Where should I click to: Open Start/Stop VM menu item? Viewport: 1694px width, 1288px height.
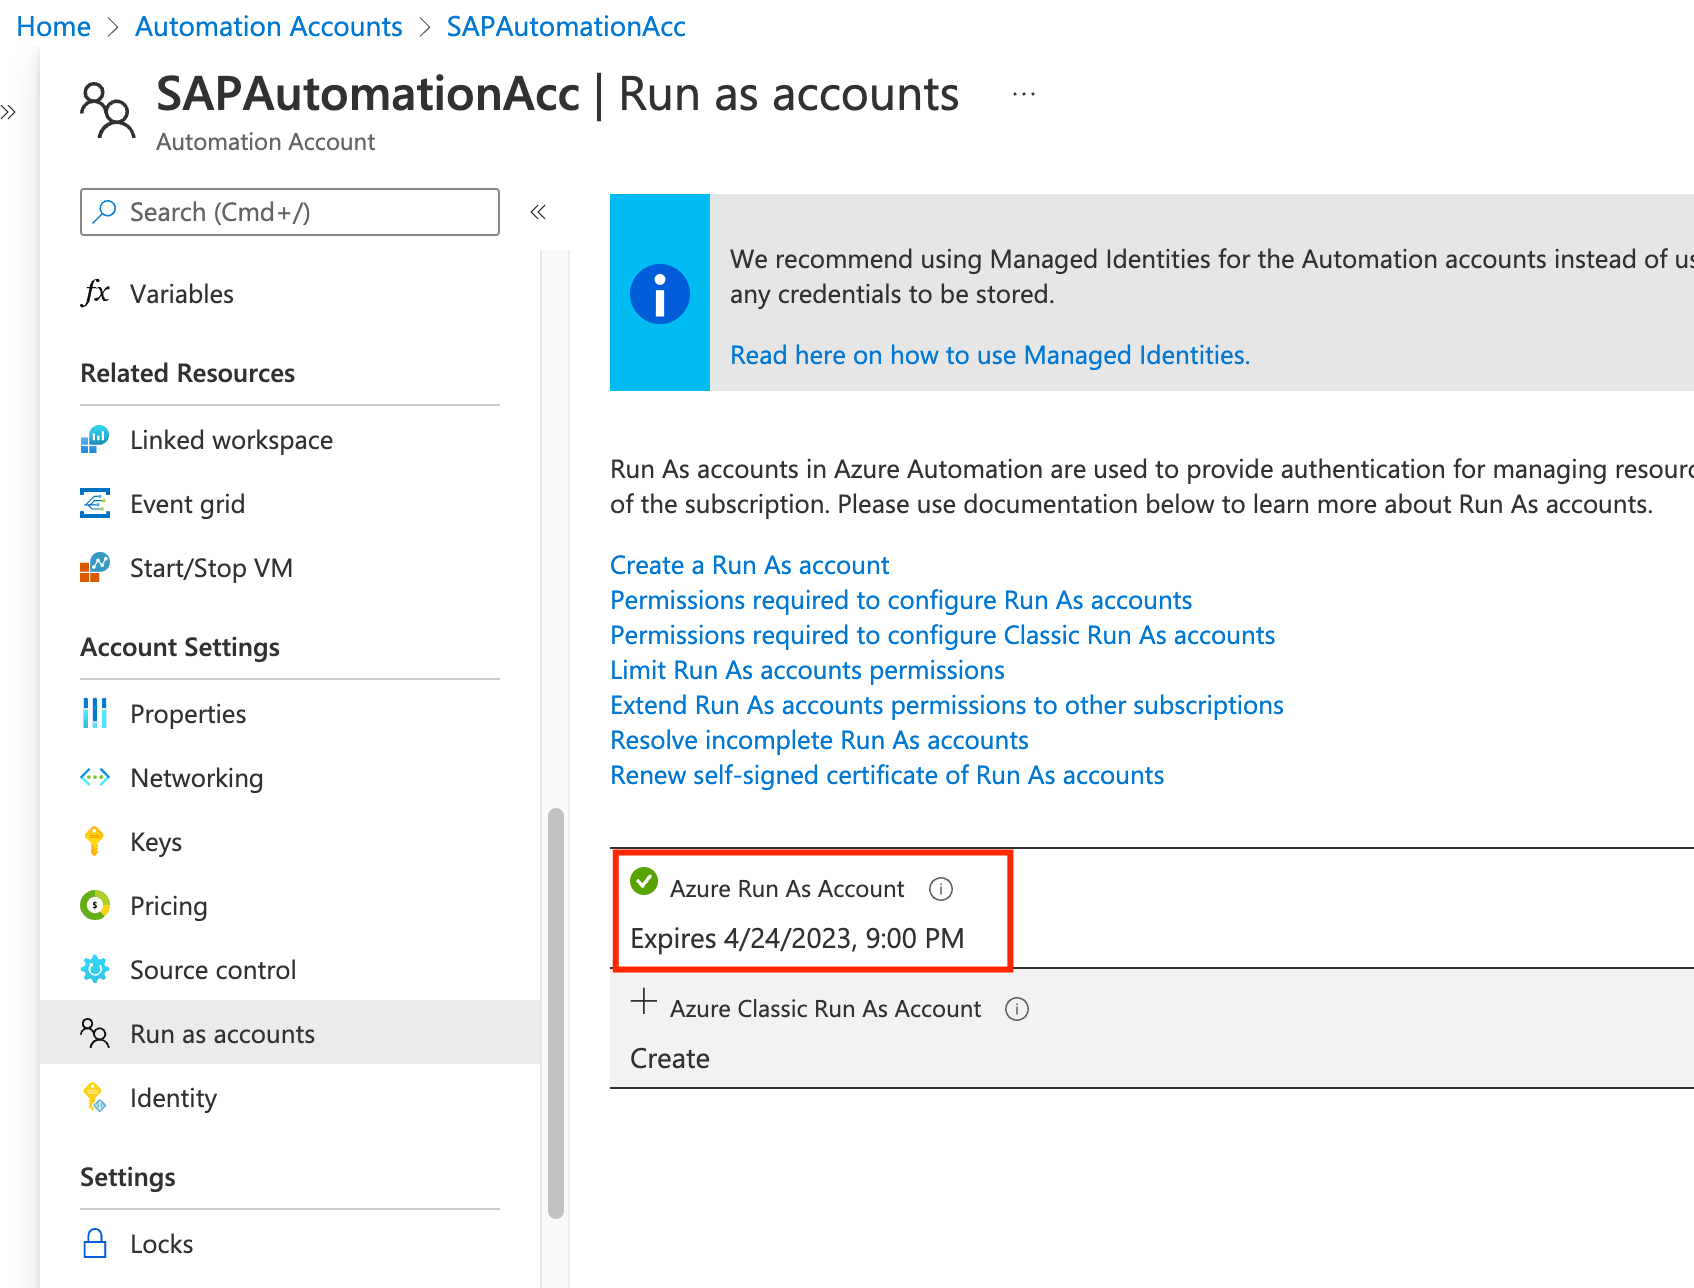click(x=290, y=568)
